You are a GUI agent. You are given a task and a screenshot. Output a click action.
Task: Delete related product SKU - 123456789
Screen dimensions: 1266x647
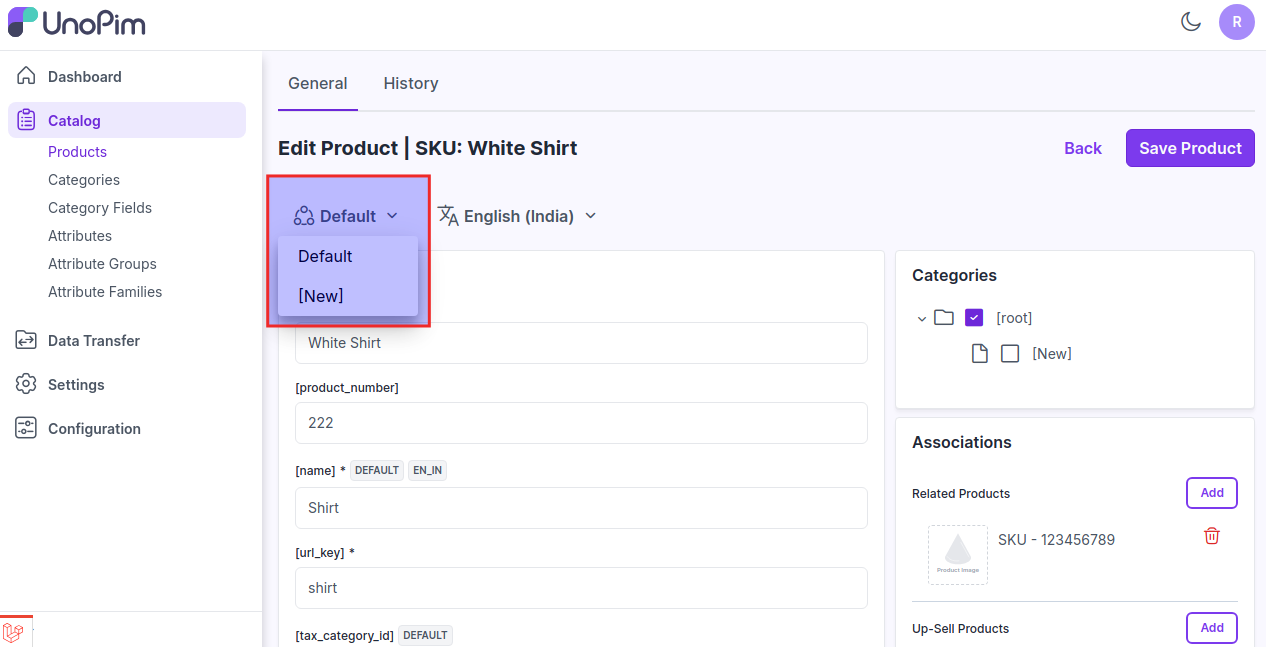tap(1211, 536)
